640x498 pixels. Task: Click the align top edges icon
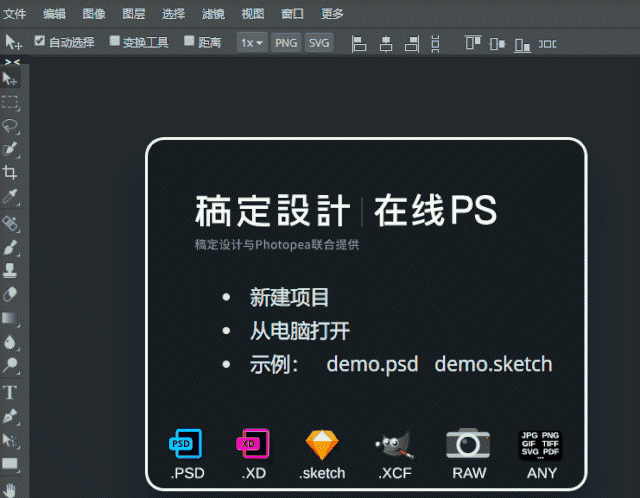point(473,42)
